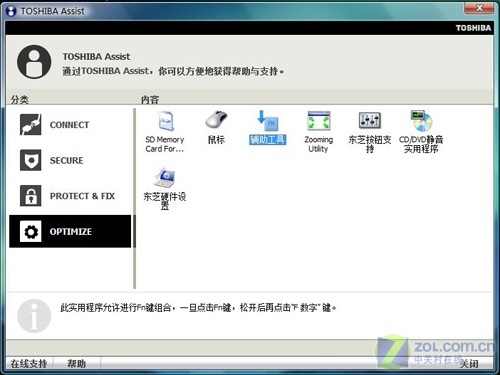Click the 辅助工具 label text
This screenshot has width=500, height=375.
[267, 139]
